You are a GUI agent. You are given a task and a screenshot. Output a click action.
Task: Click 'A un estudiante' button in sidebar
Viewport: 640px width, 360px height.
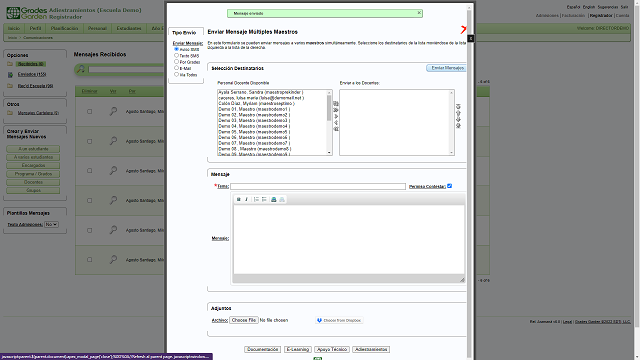[33, 149]
